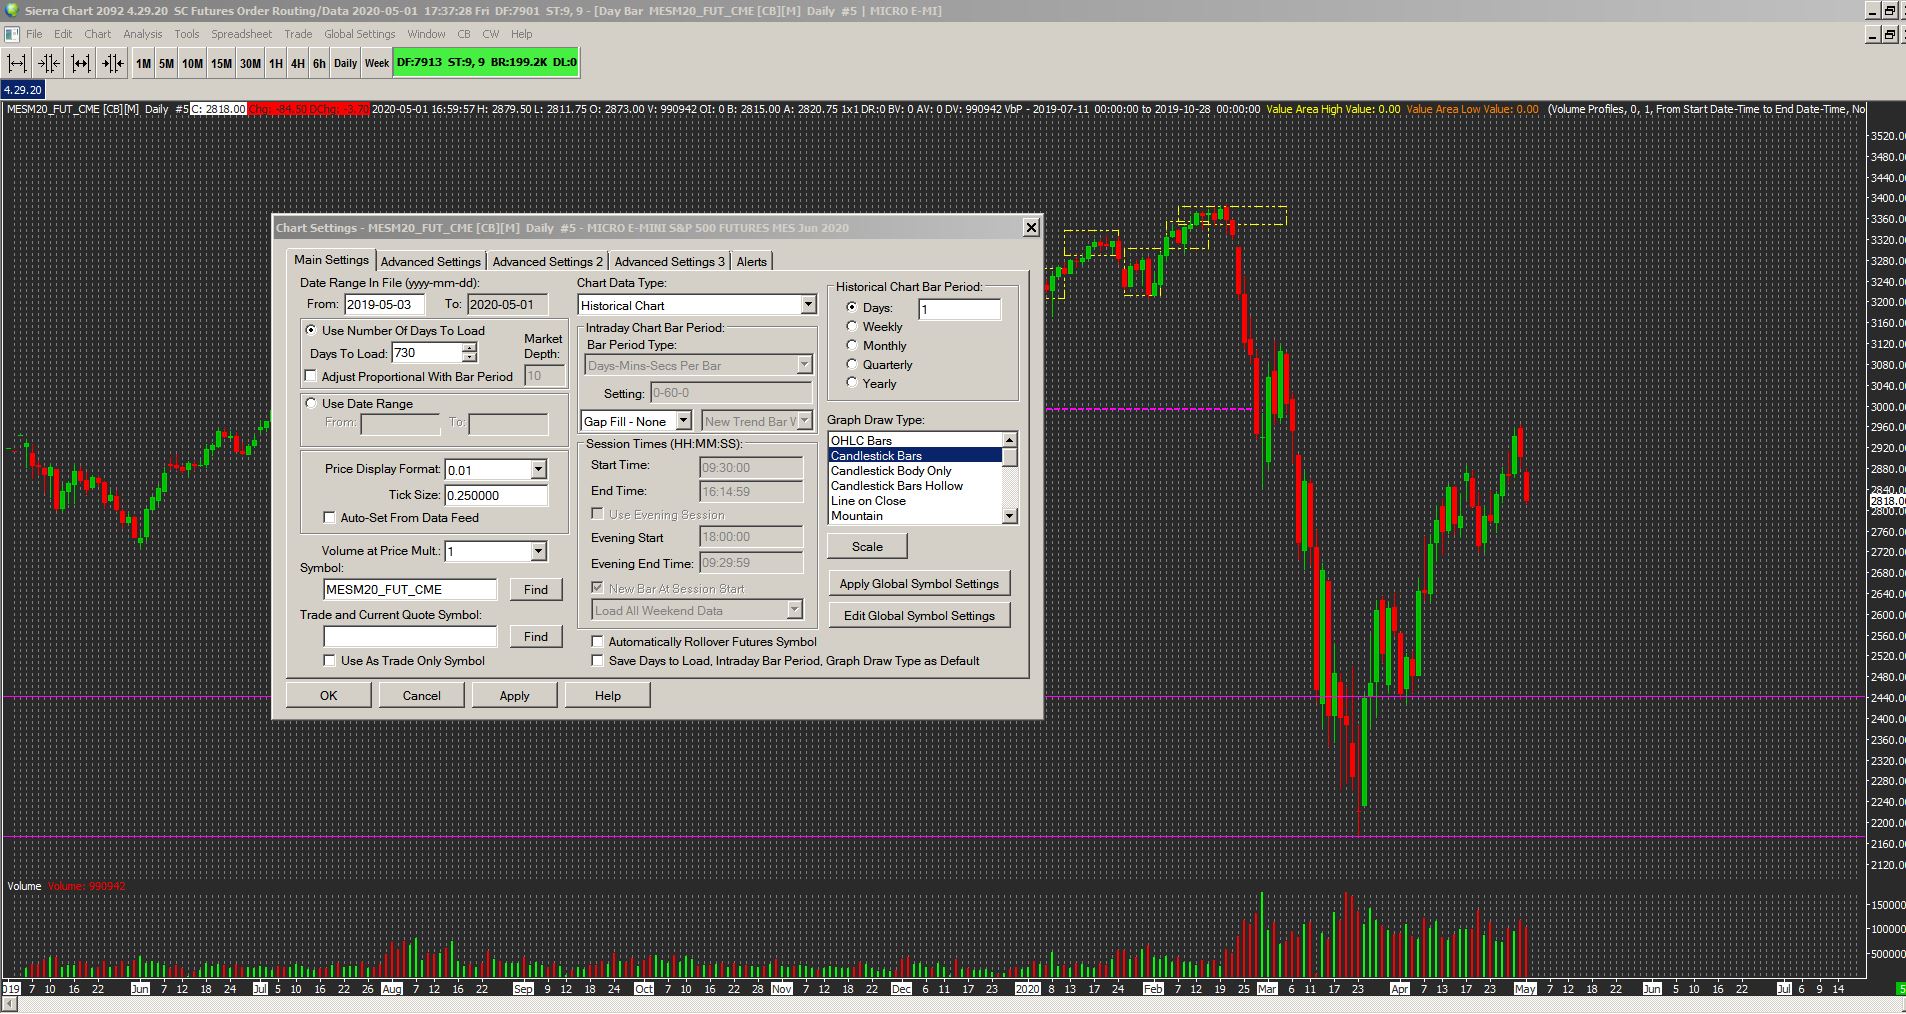Switch chart to 1H timeframe
The image size is (1906, 1014).
click(x=276, y=63)
